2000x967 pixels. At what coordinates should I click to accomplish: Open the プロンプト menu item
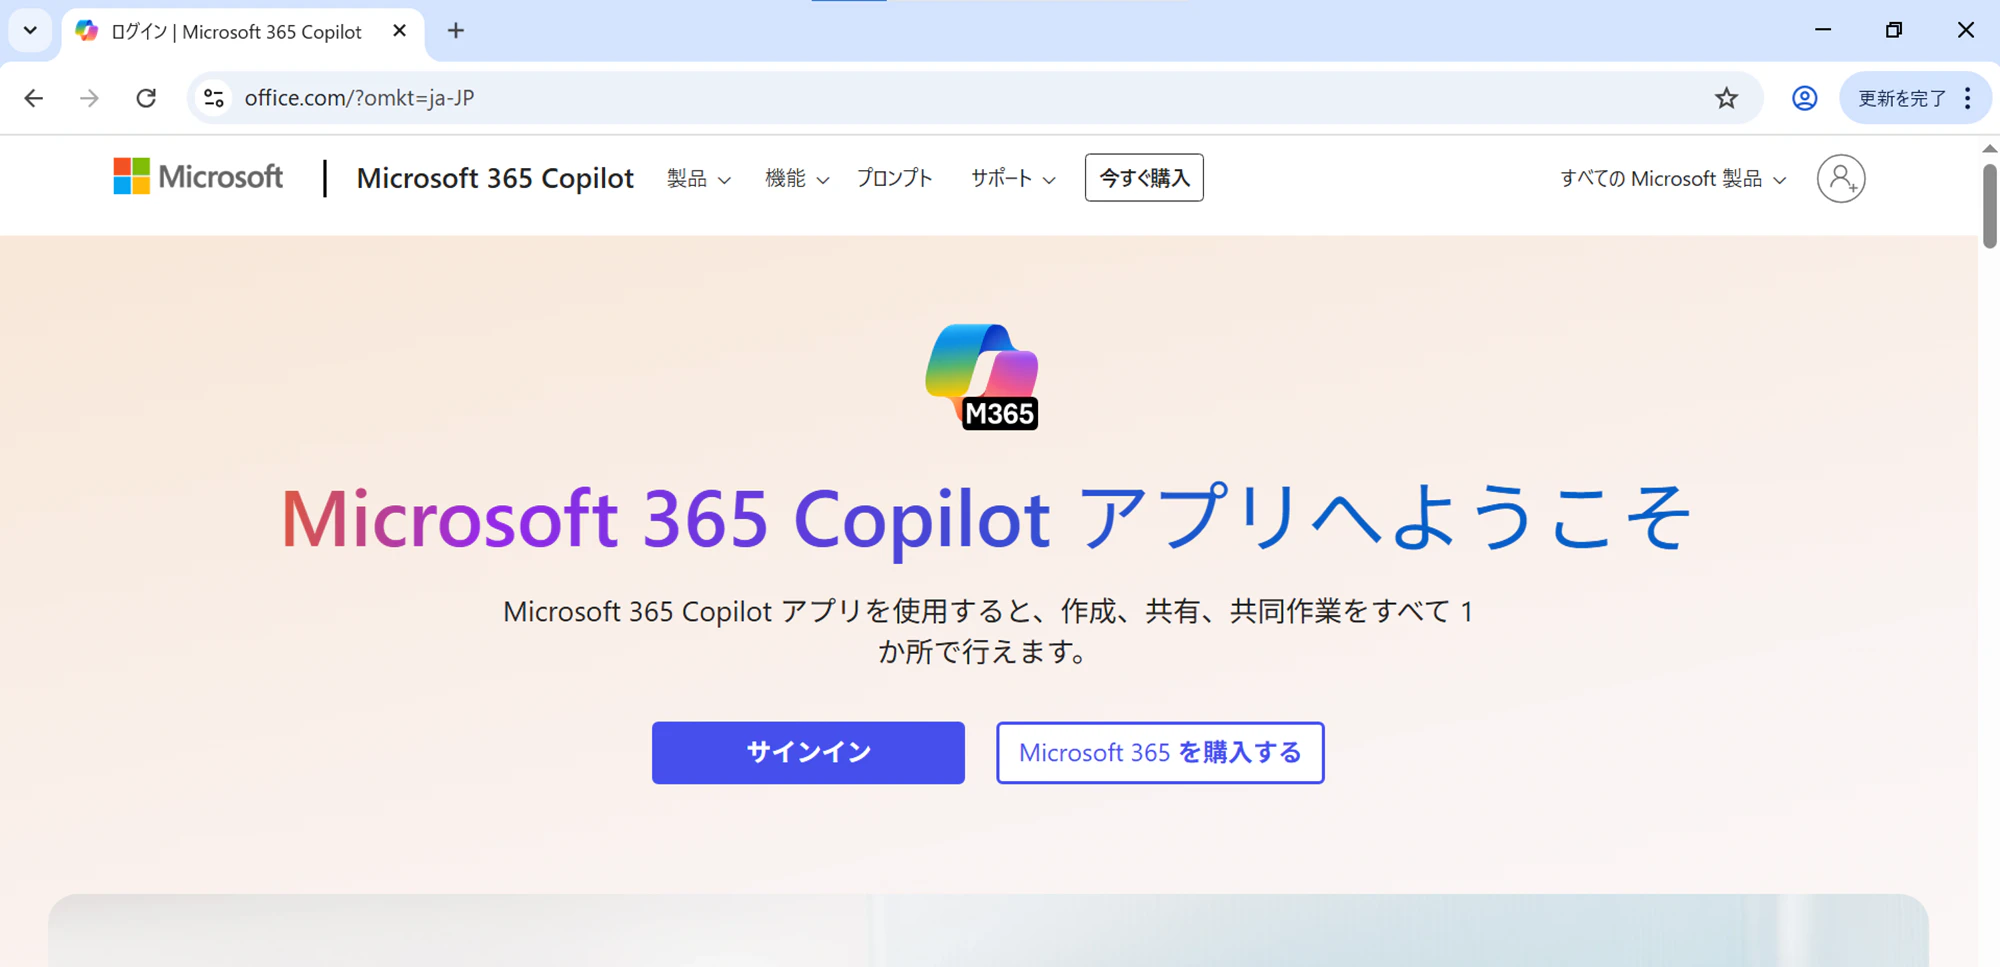point(894,178)
